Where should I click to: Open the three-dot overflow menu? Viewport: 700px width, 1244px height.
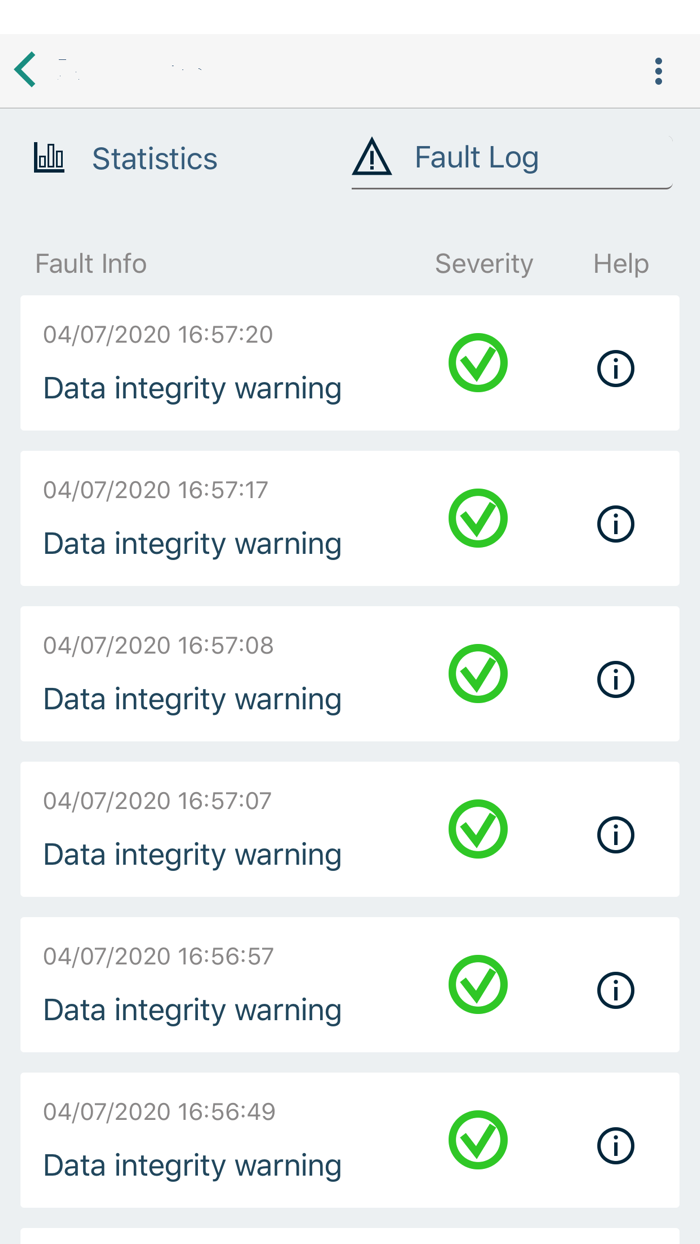click(x=658, y=71)
